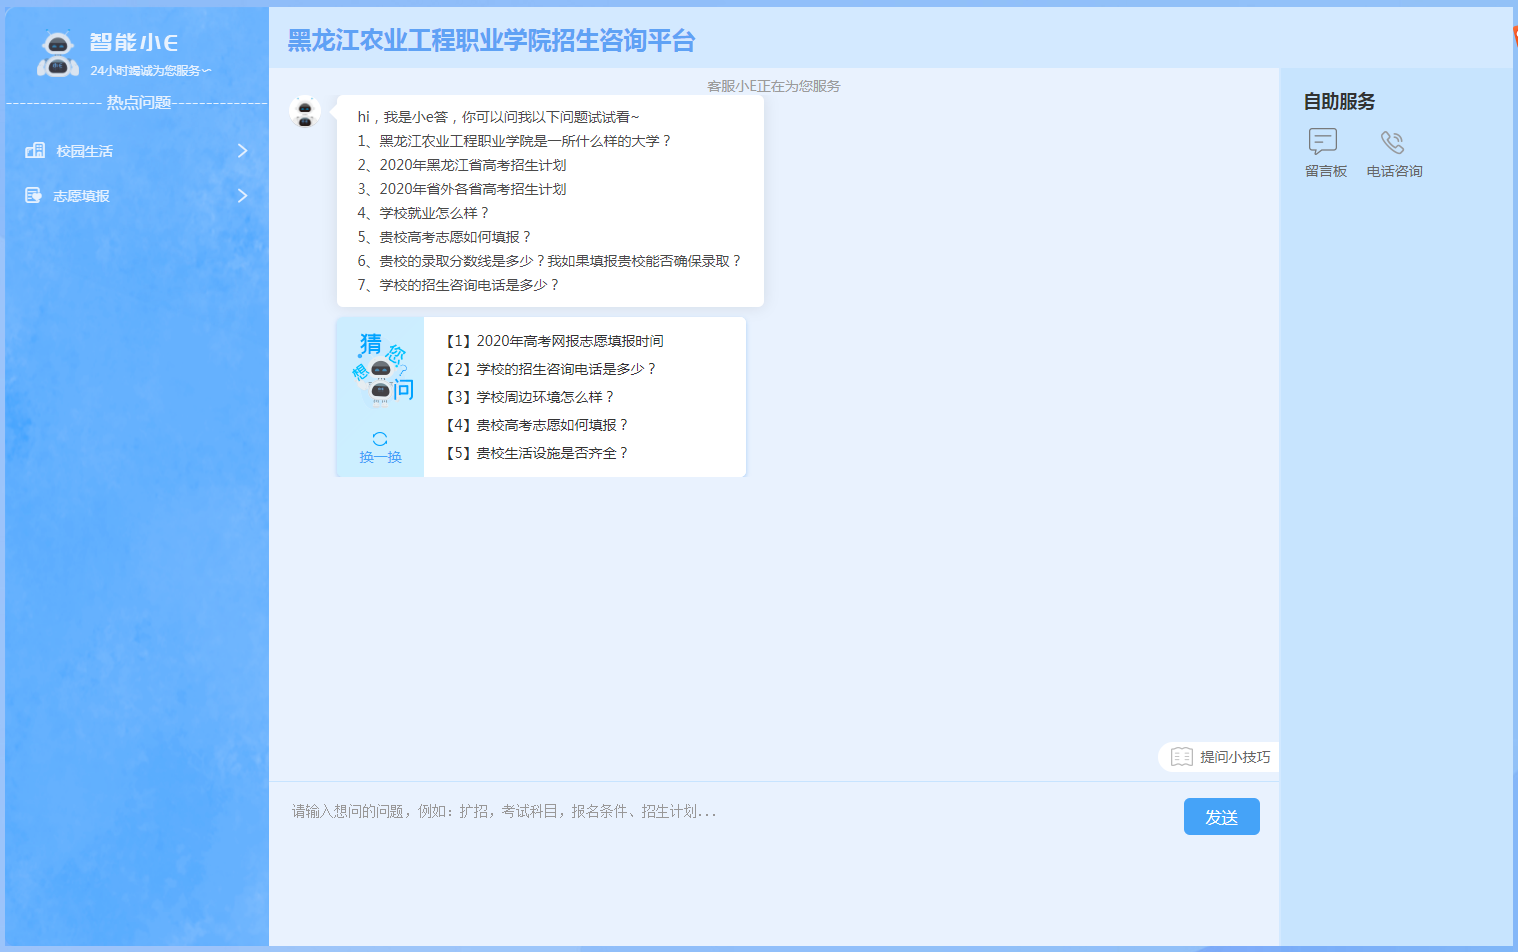Select suggestion【1】2020年高考网报志愿填报时间

[554, 341]
